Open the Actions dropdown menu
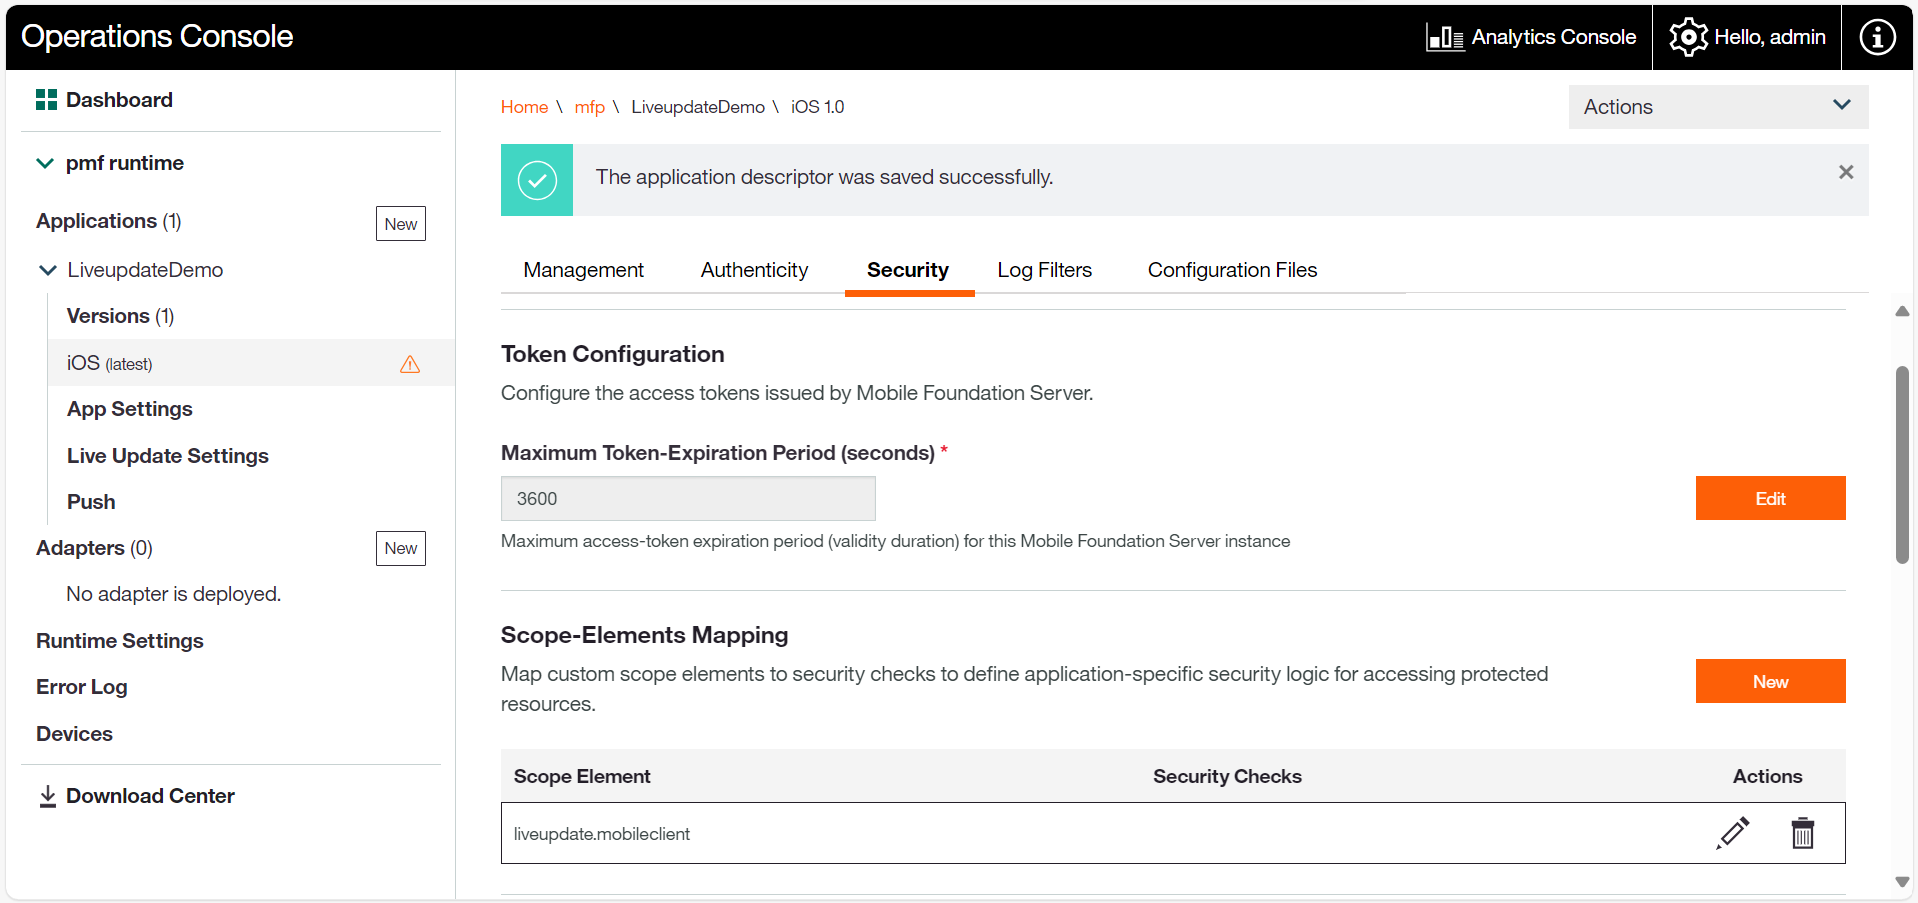 [x=1717, y=107]
